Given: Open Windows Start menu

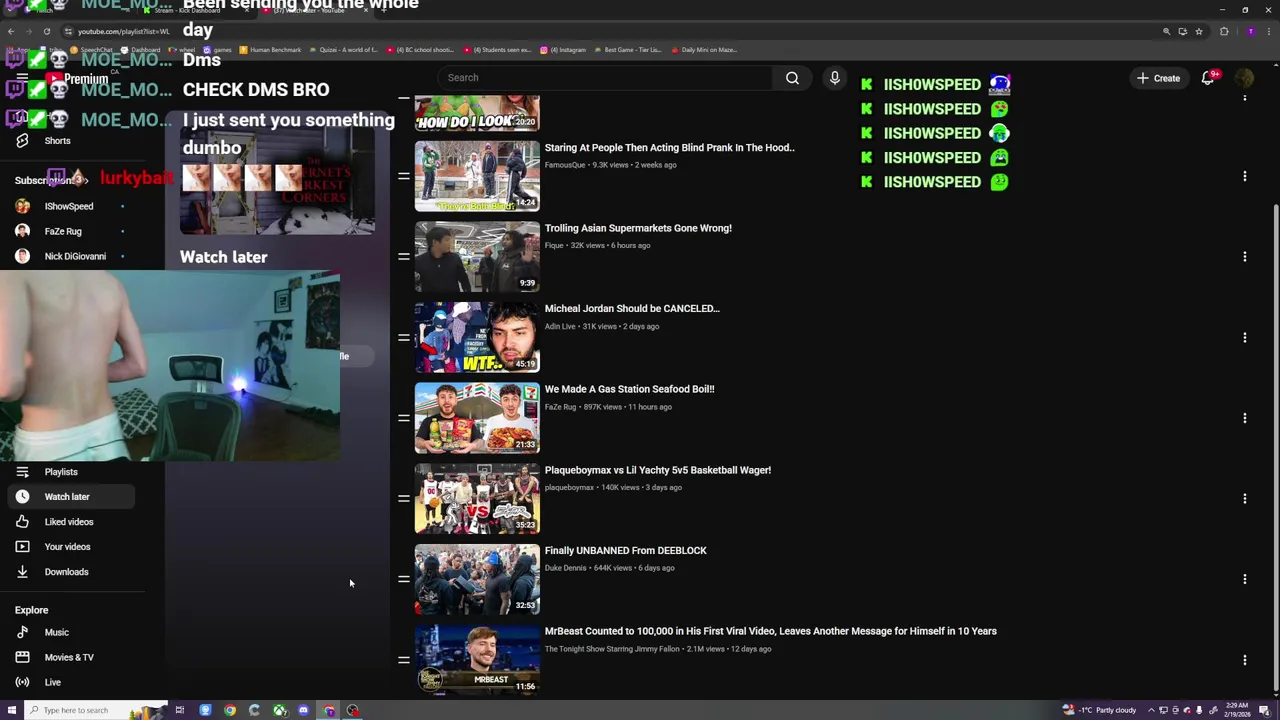Looking at the screenshot, I should (x=12, y=710).
